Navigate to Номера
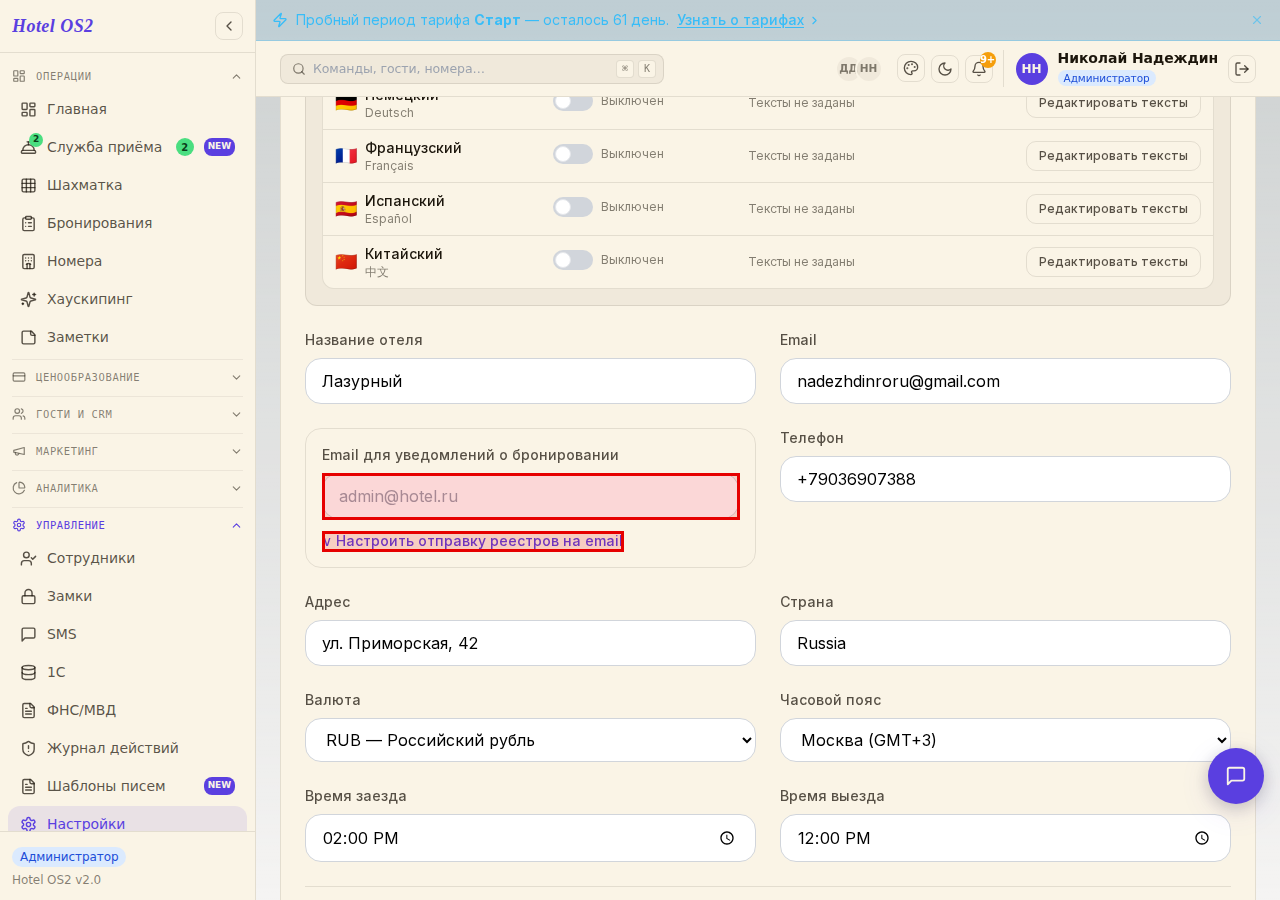 click(x=127, y=261)
